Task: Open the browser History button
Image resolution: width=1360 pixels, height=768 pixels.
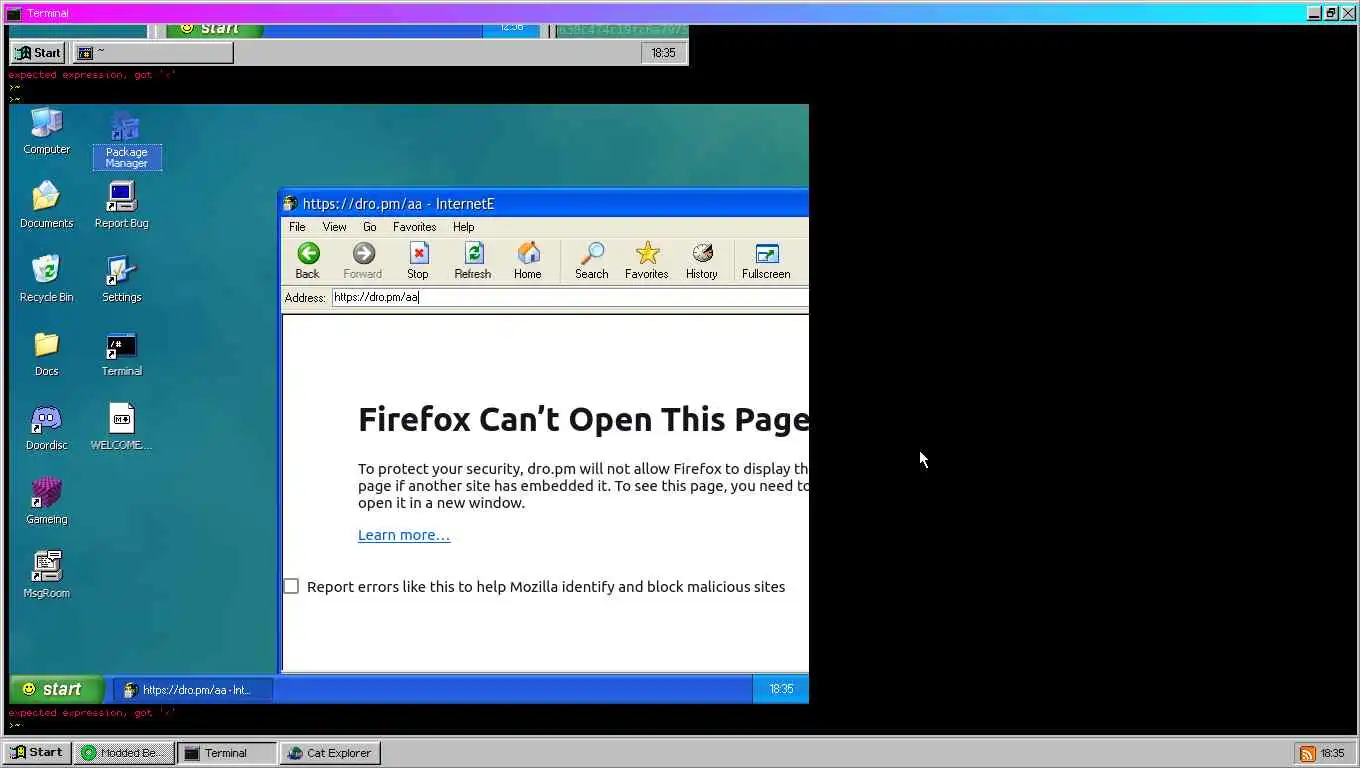Action: pos(702,261)
